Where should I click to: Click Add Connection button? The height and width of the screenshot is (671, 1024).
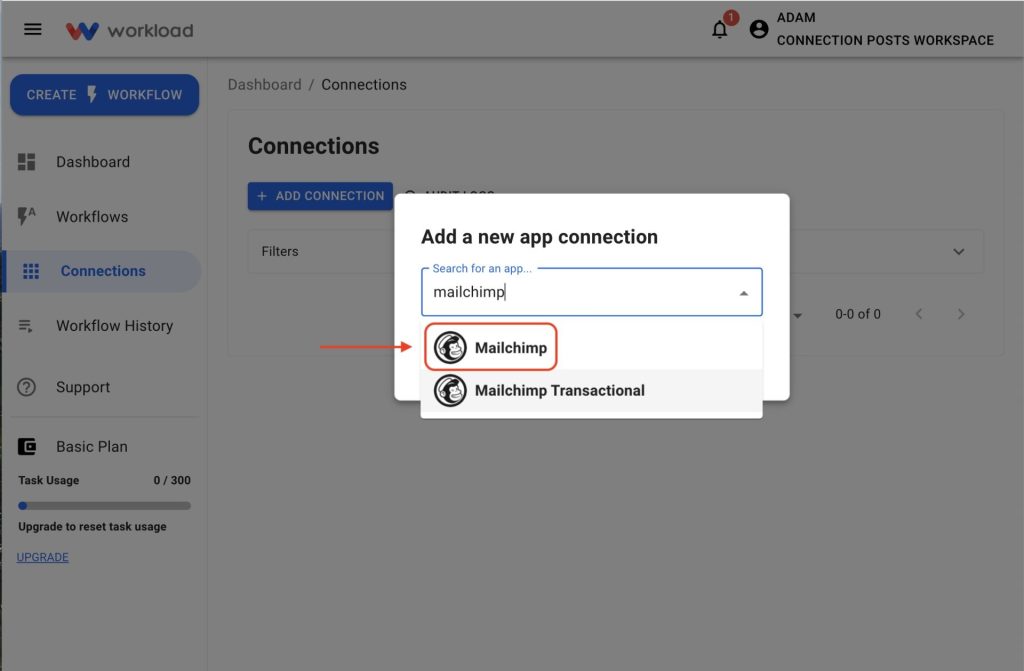(320, 196)
